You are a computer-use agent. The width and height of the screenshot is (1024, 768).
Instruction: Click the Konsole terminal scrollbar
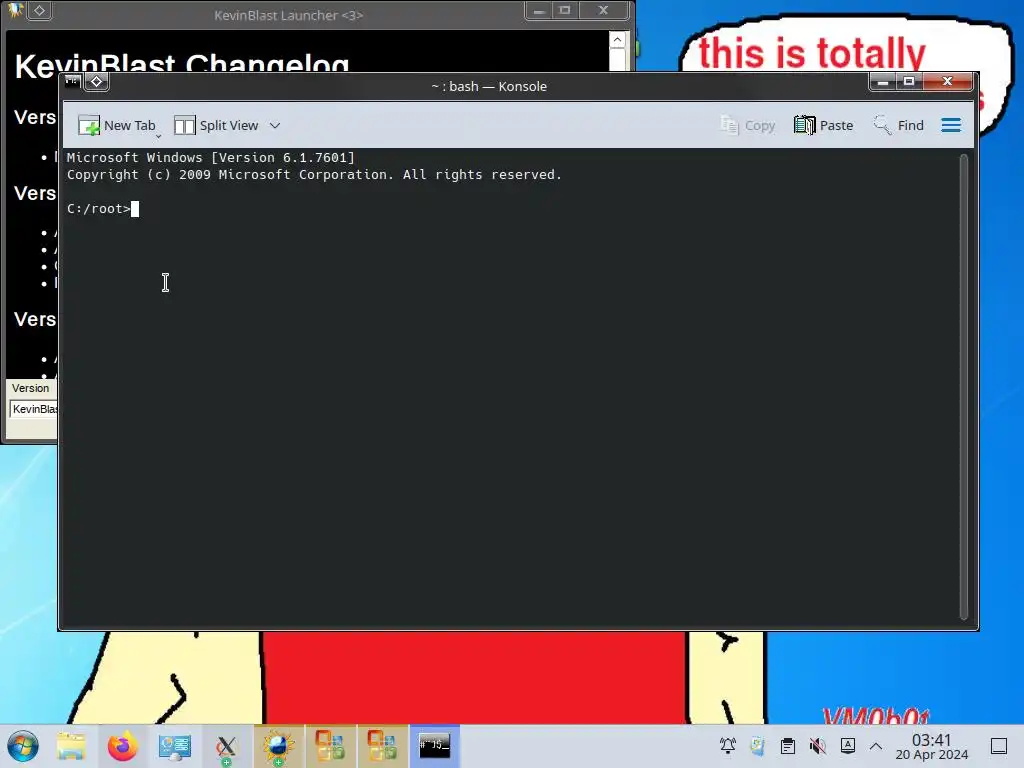tap(963, 387)
